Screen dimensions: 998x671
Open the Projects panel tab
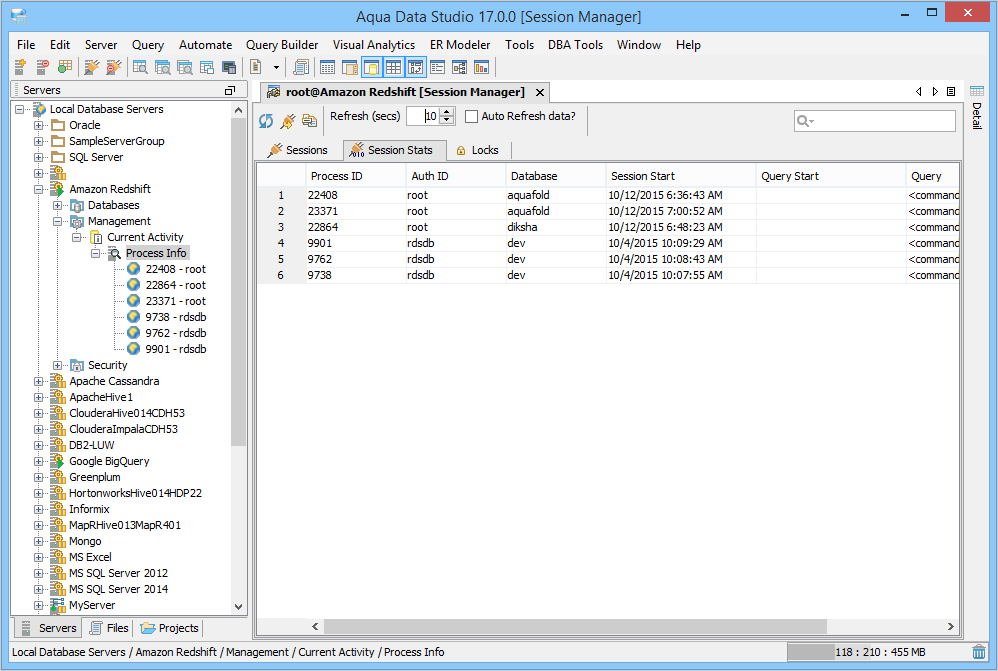point(169,628)
